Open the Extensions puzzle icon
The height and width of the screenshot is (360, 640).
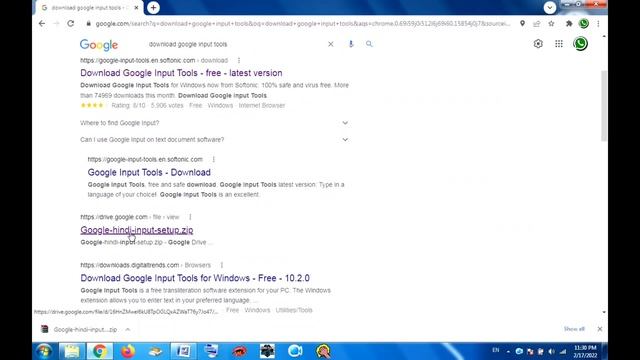pos(569,24)
